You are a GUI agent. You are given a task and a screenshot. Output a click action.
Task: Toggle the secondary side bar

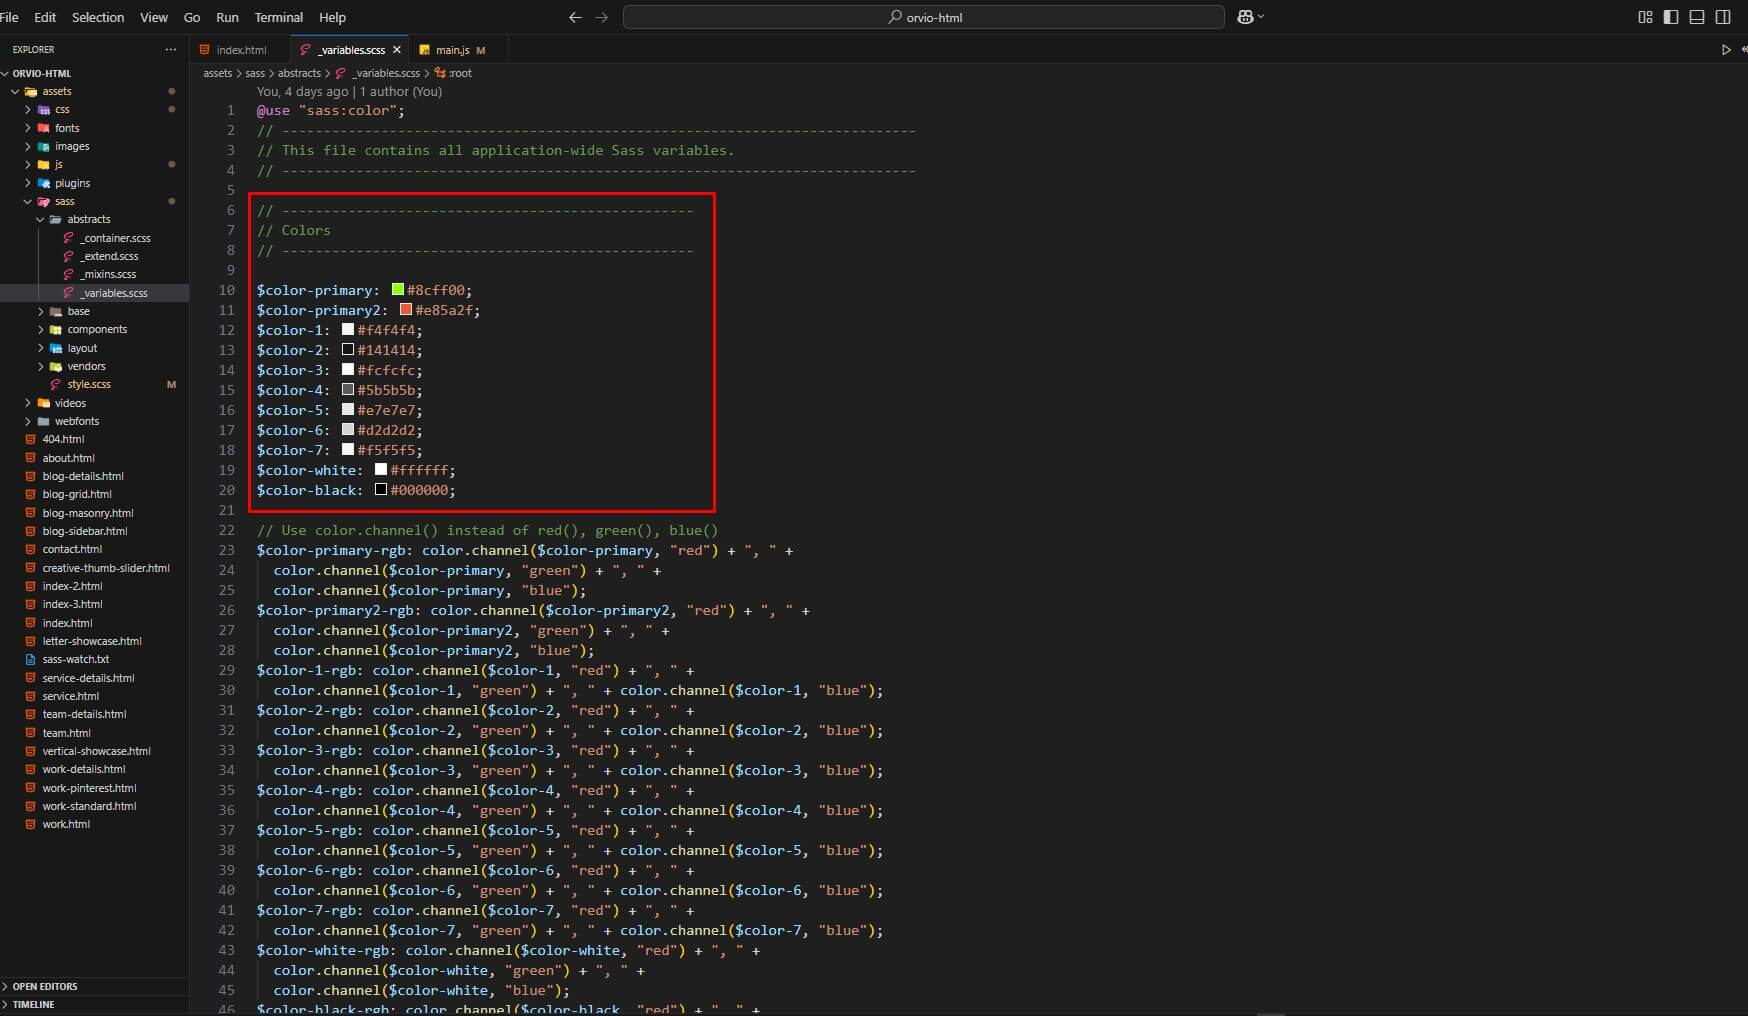tap(1723, 17)
